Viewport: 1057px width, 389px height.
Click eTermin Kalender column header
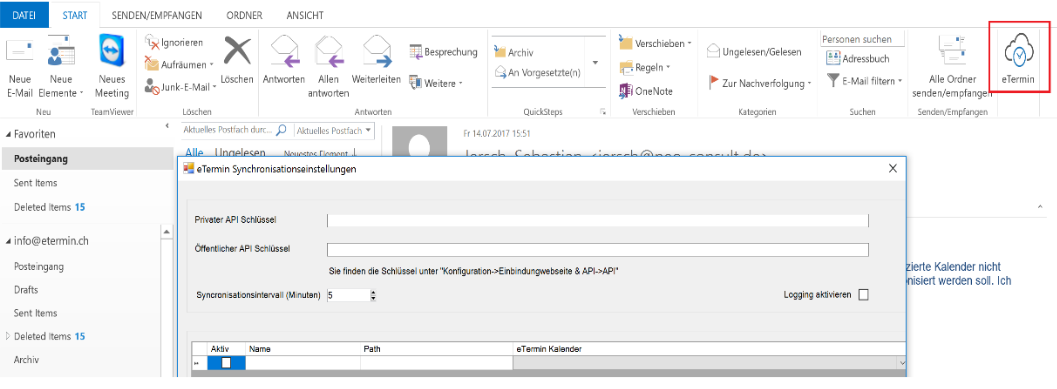point(709,349)
